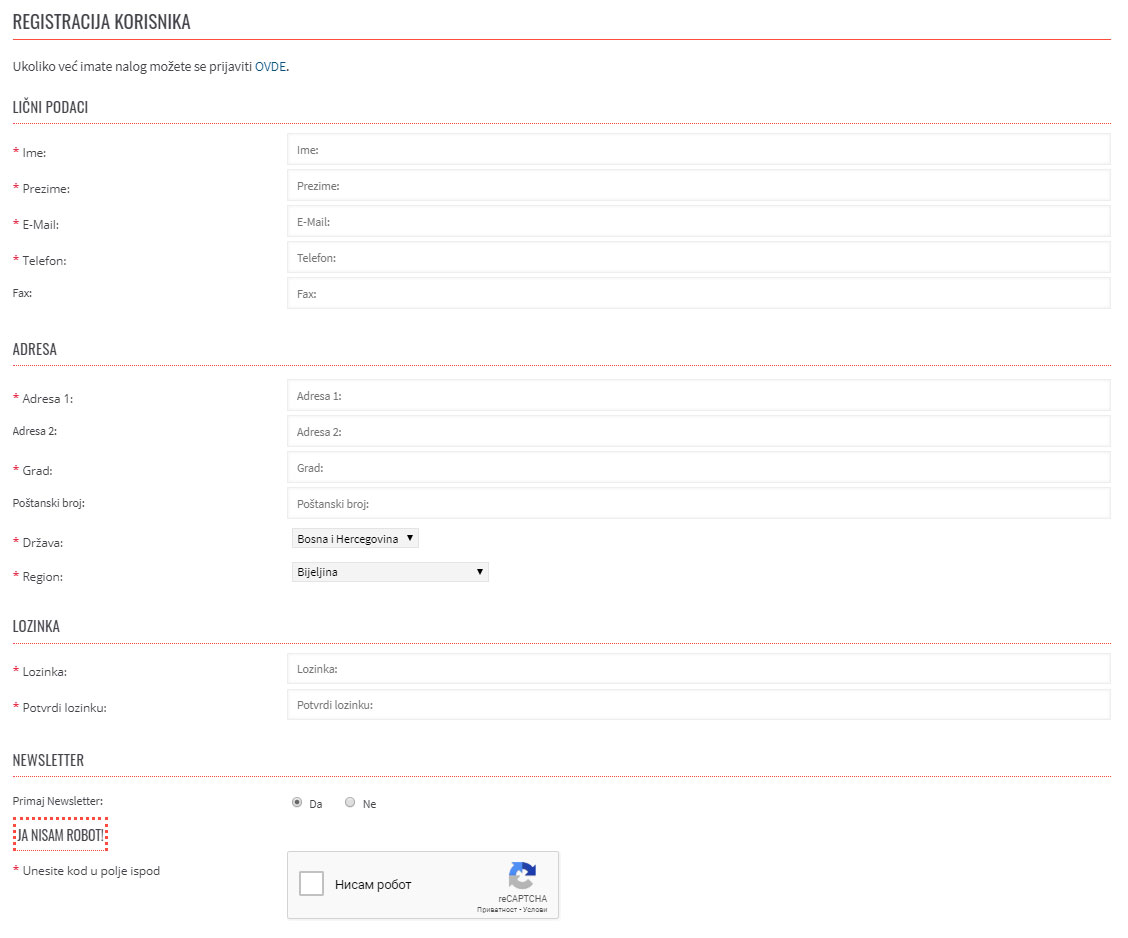Click the Telefon input field
Image resolution: width=1128 pixels, height=938 pixels.
pos(699,258)
